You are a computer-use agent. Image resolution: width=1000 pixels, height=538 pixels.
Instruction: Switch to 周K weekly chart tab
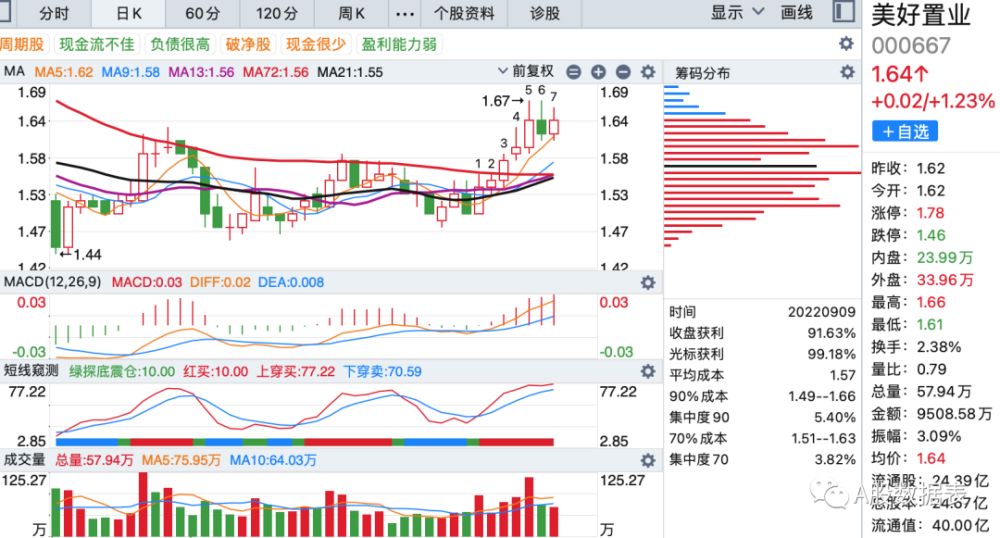point(351,13)
